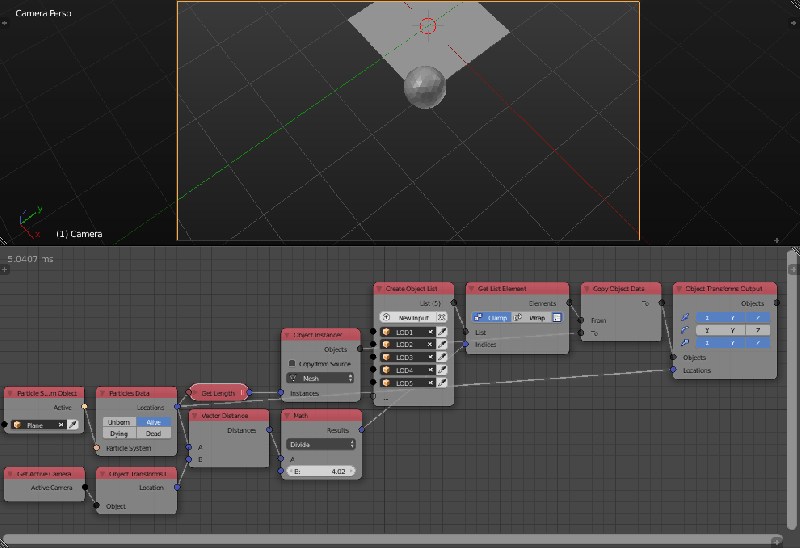Click the 3D cursor in the viewport
Image resolution: width=800 pixels, height=548 pixels.
[428, 26]
